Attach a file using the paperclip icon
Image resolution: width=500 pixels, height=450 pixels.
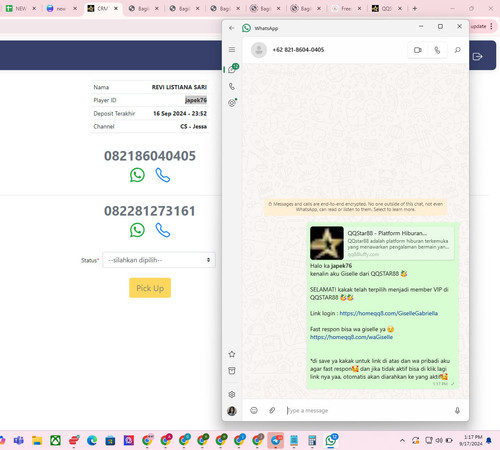pos(272,410)
